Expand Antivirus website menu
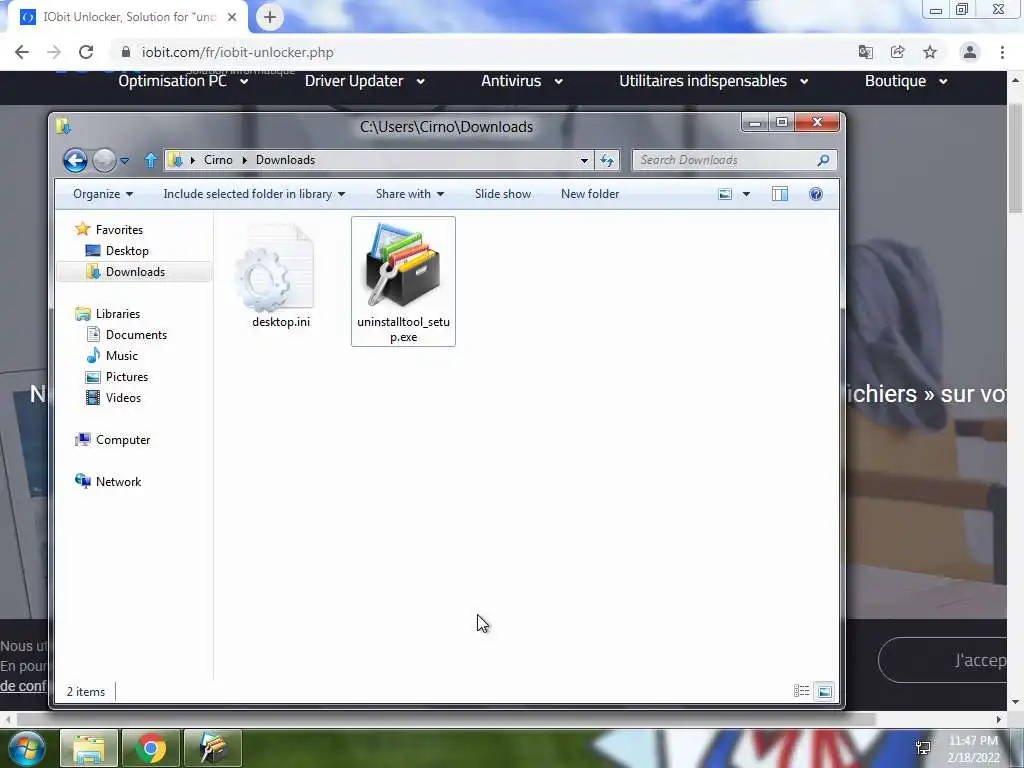The height and width of the screenshot is (768, 1024). pos(521,81)
